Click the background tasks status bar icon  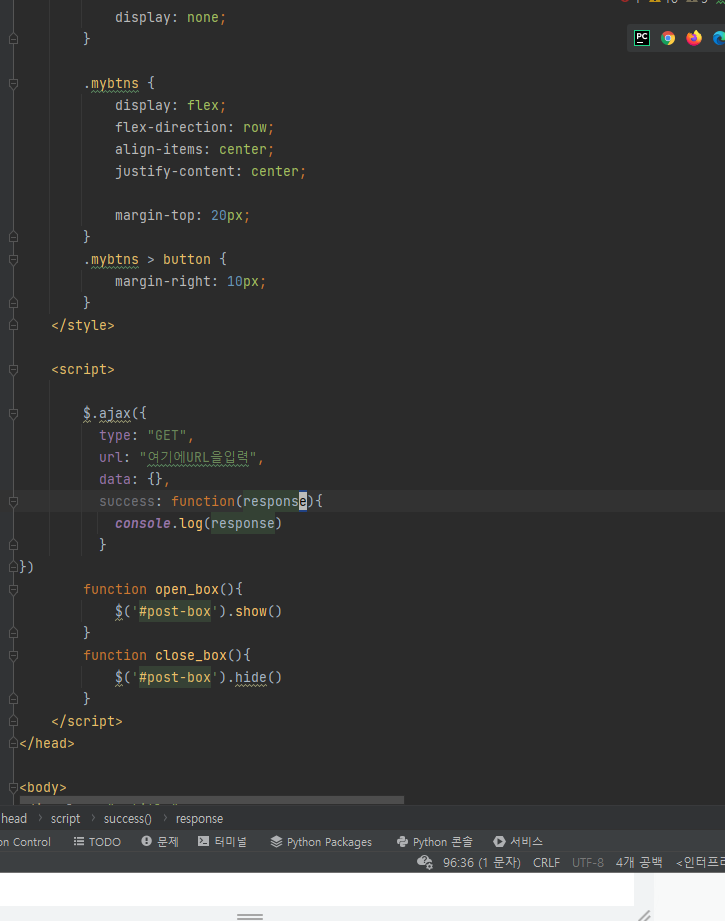(425, 862)
